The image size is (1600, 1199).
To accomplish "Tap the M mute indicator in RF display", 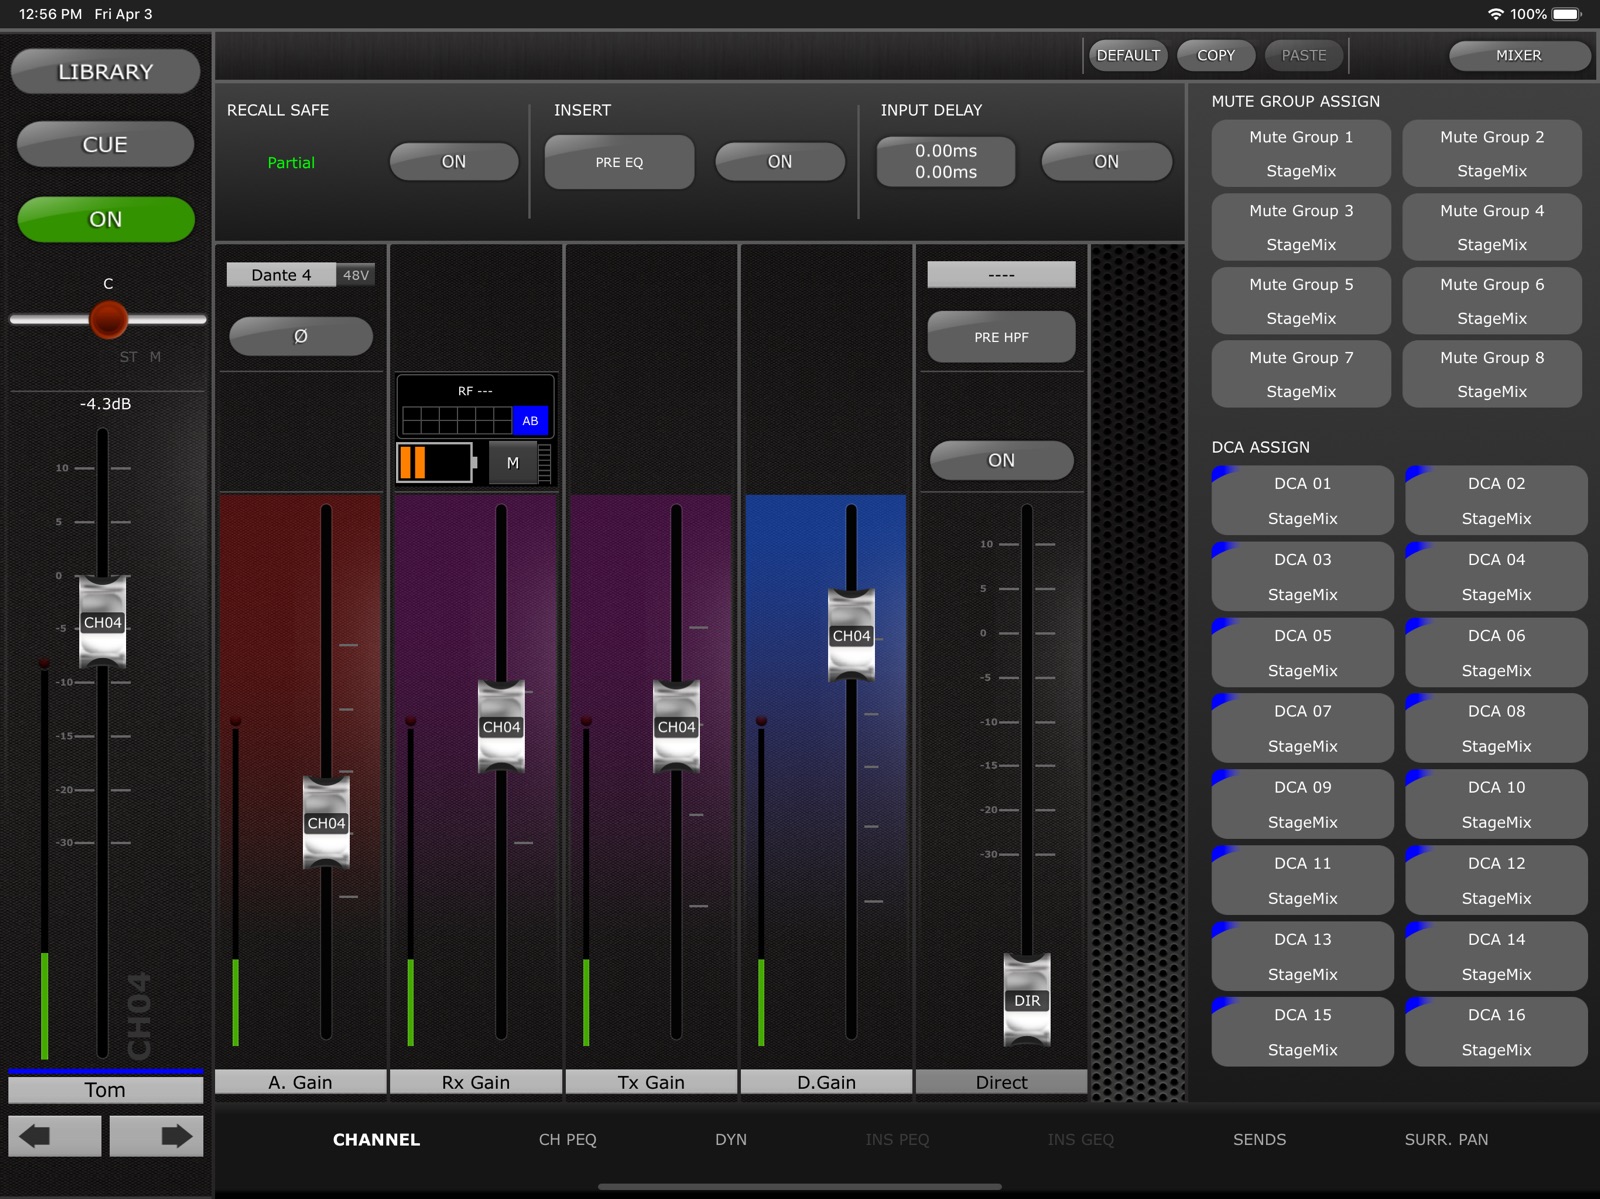I will pos(513,463).
